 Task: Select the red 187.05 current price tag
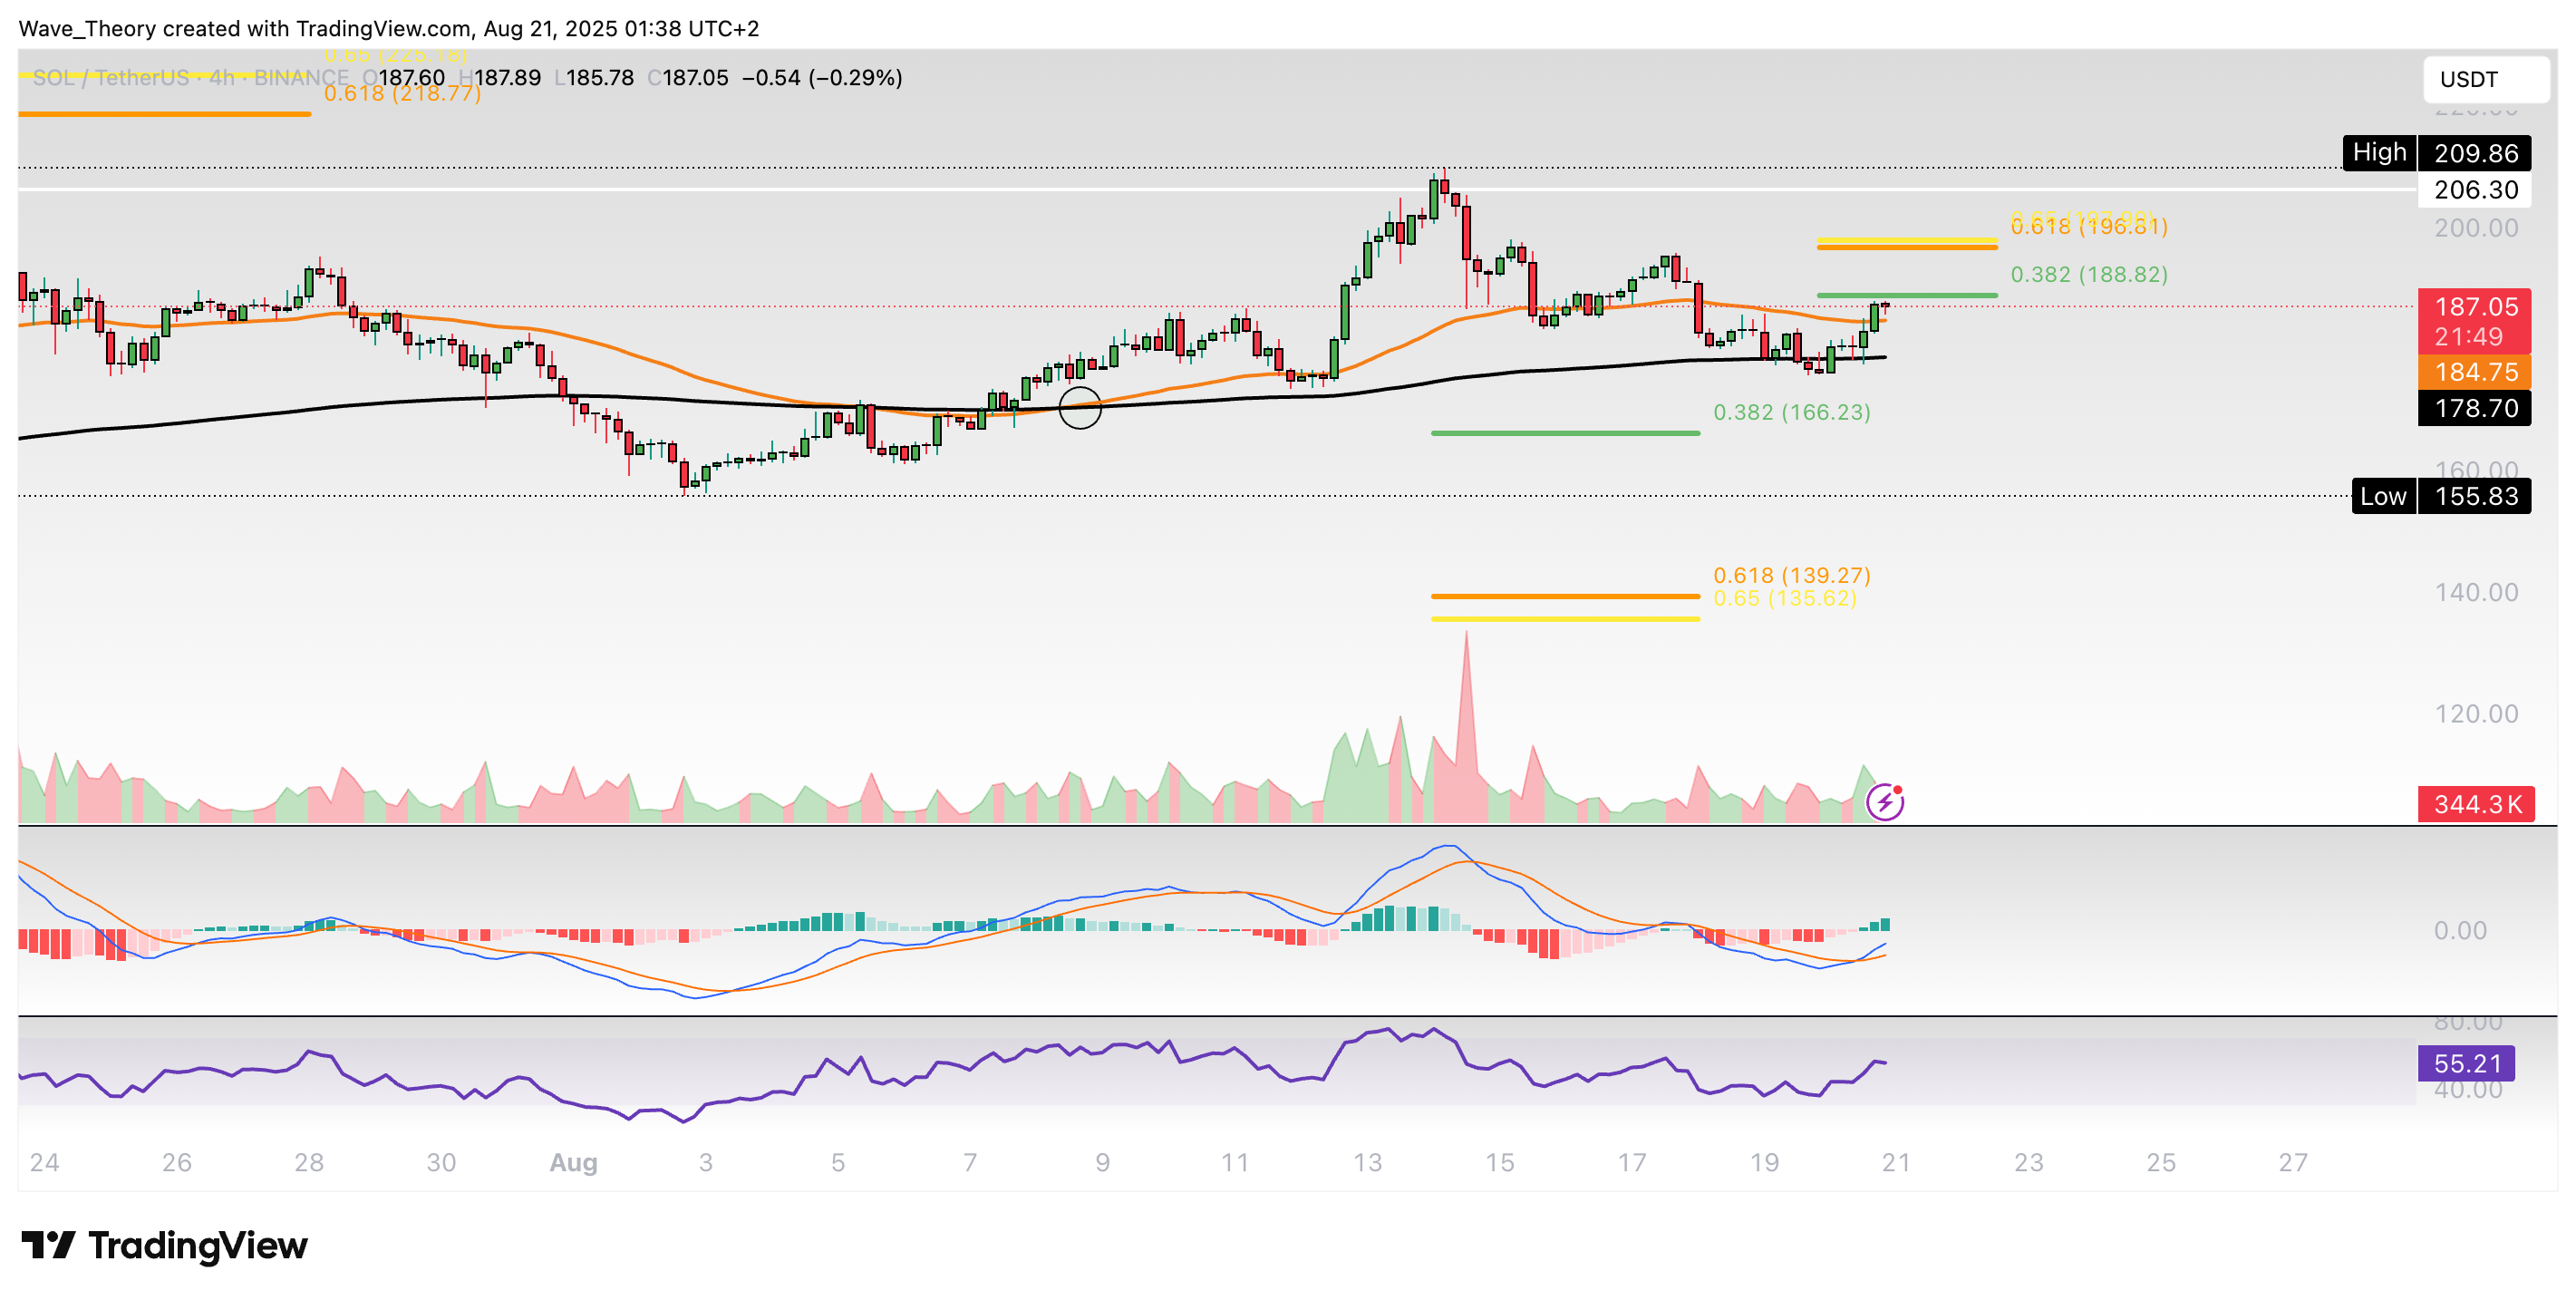point(2474,307)
